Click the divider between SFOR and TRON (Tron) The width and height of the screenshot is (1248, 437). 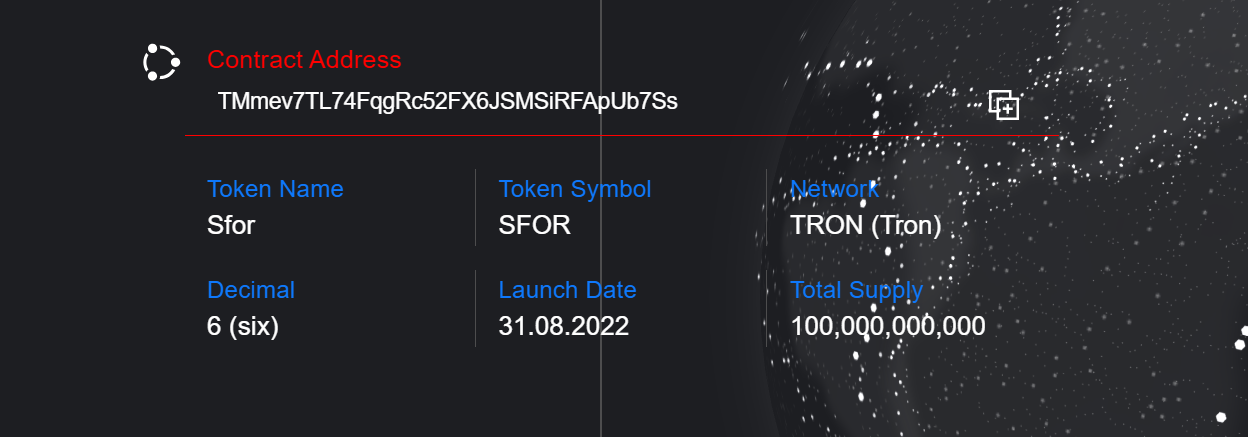tap(766, 207)
